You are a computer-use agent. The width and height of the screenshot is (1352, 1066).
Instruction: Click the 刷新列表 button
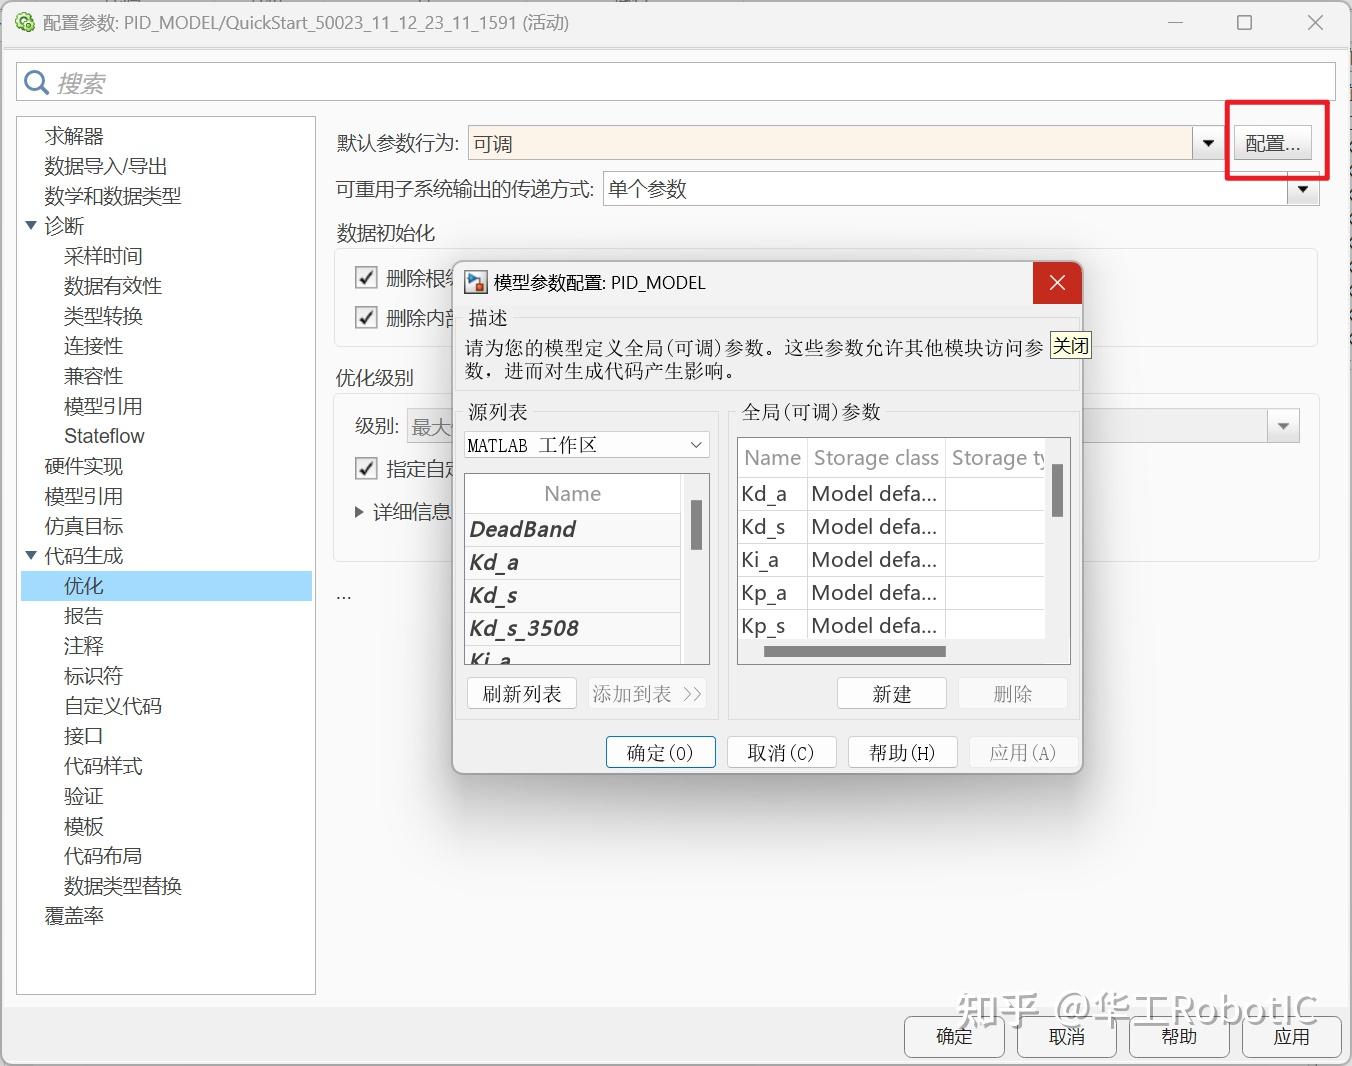click(521, 692)
